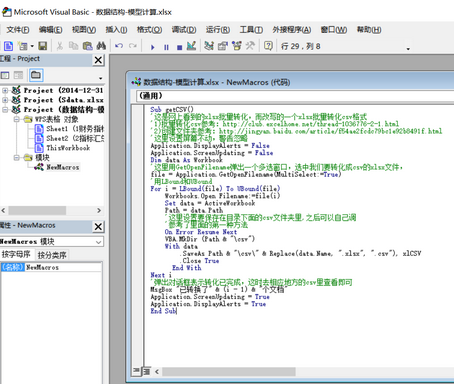Click the Undo arrow icon
The height and width of the screenshot is (387, 454).
[x=119, y=46]
